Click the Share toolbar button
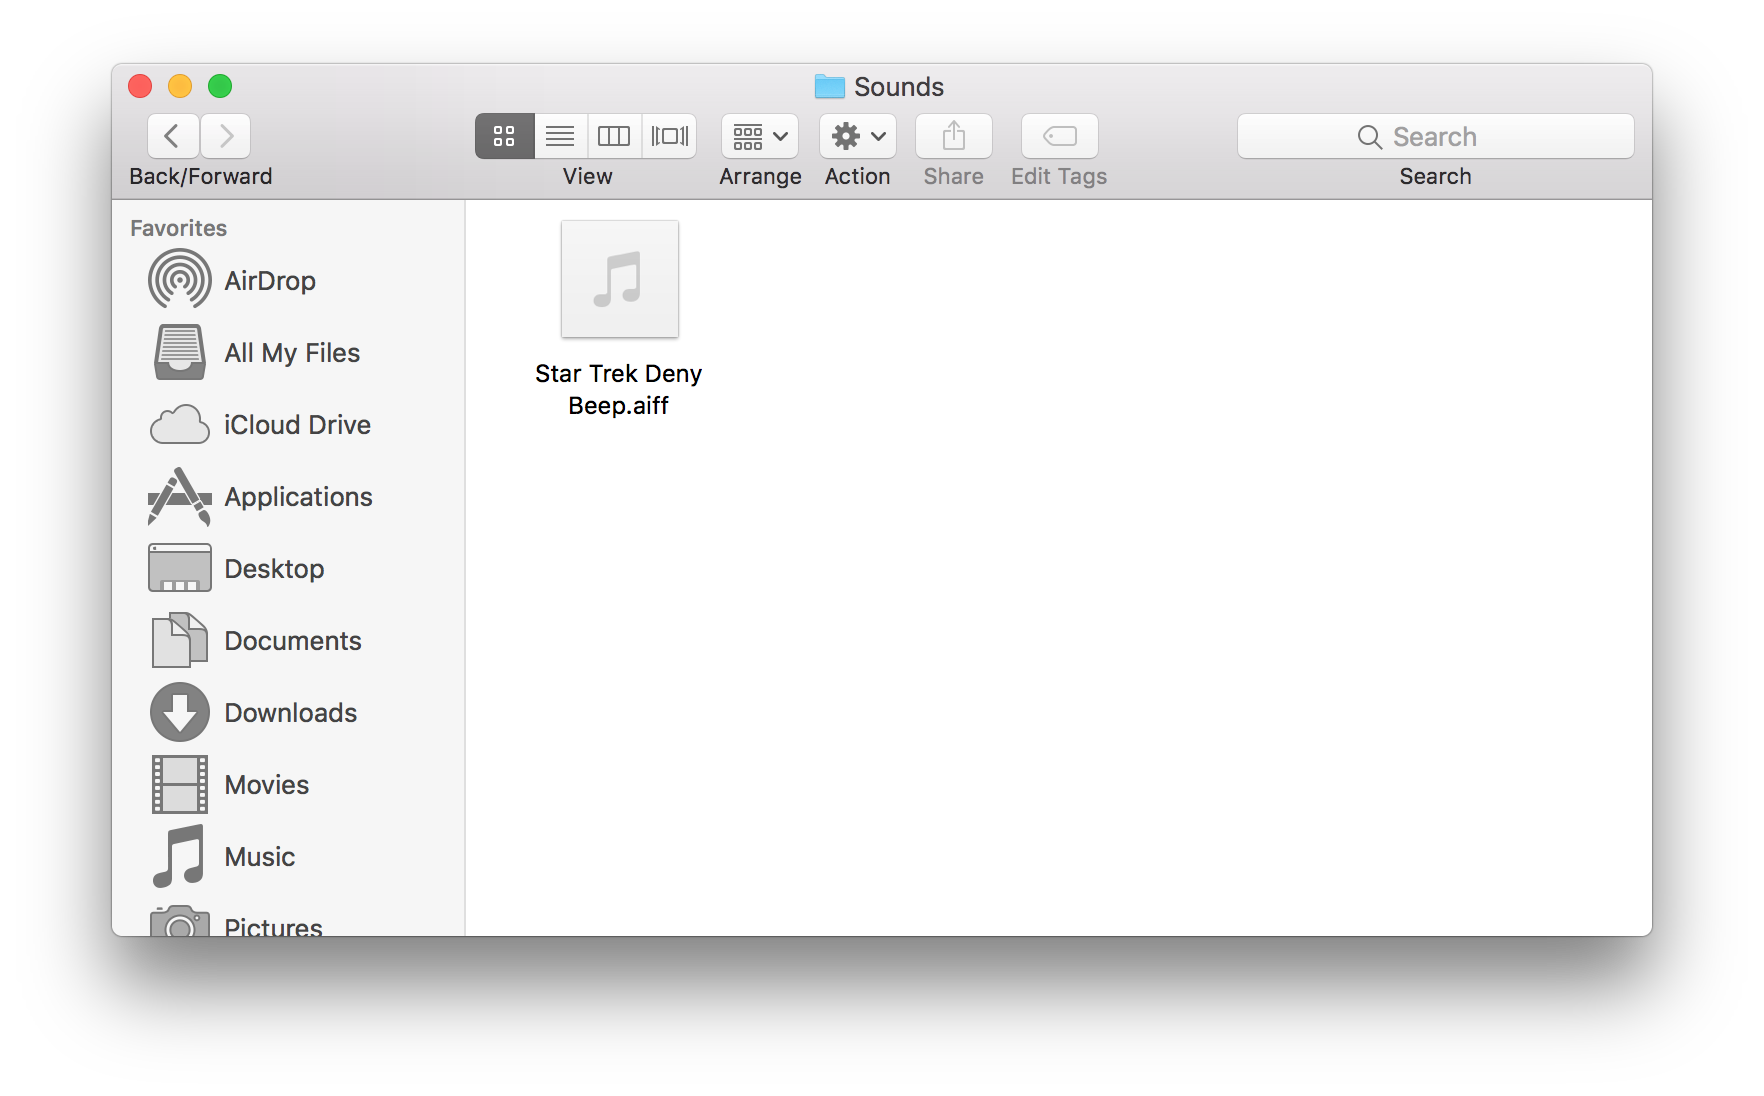1764x1096 pixels. [x=954, y=136]
